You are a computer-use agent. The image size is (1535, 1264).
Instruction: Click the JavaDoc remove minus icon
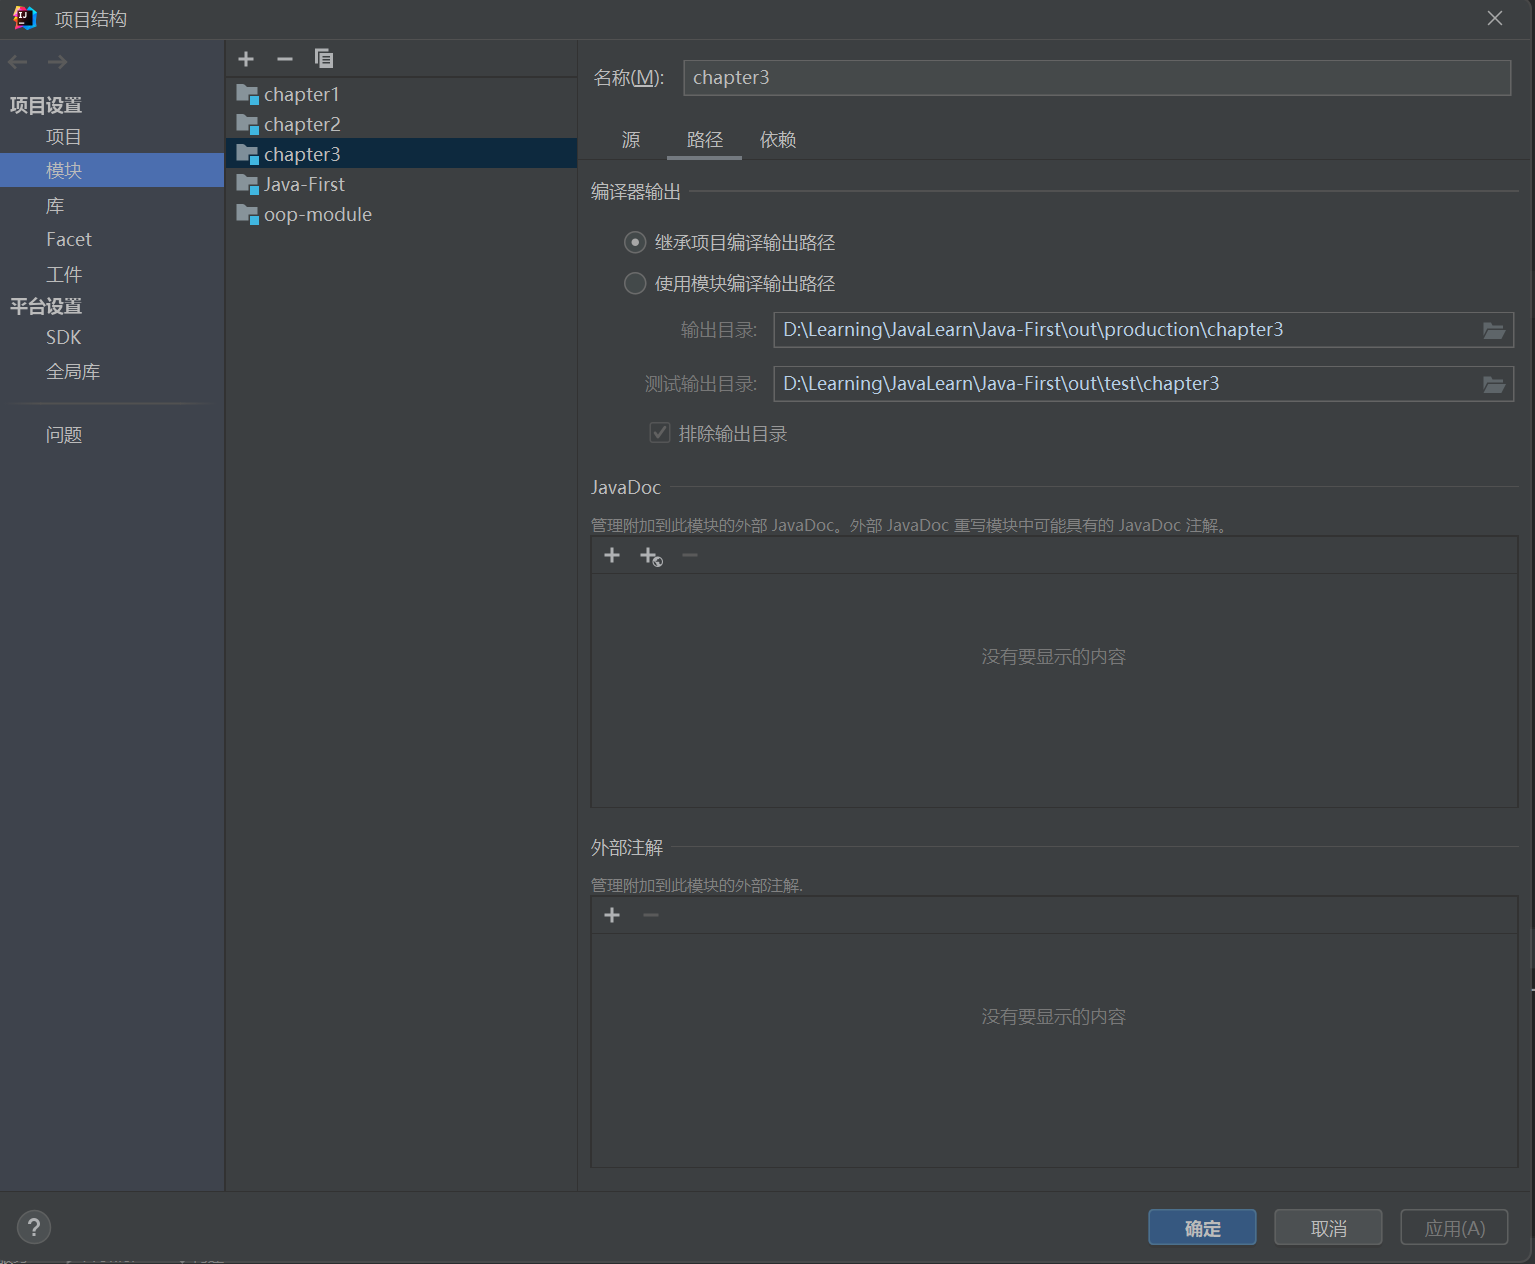click(690, 555)
